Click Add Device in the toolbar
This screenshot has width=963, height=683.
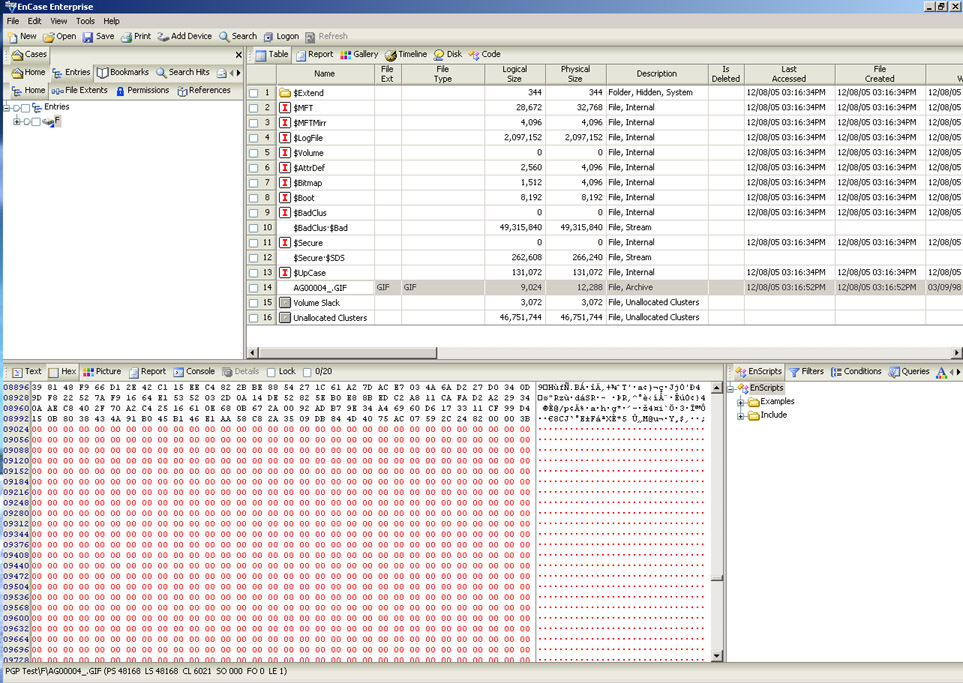(184, 37)
